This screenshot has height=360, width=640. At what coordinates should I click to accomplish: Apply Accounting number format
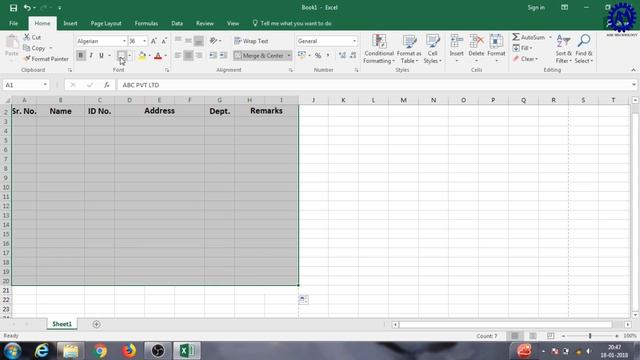302,55
